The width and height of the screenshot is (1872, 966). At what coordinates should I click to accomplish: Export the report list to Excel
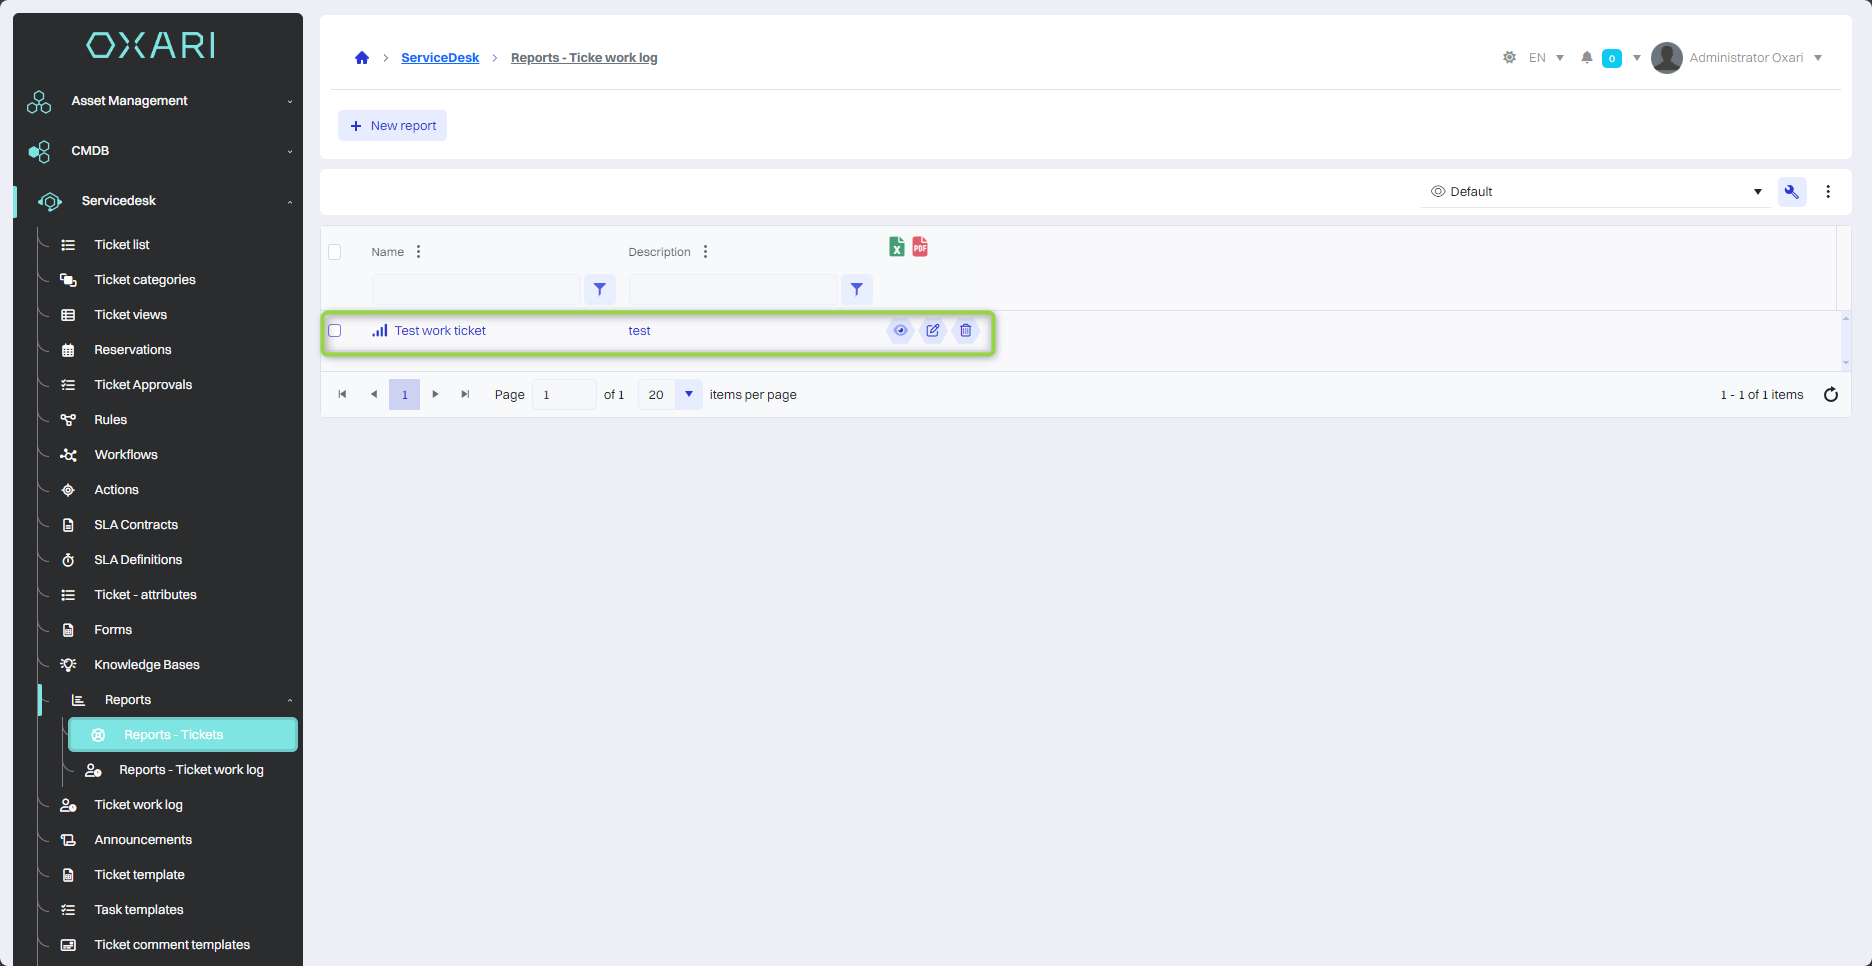pos(896,247)
